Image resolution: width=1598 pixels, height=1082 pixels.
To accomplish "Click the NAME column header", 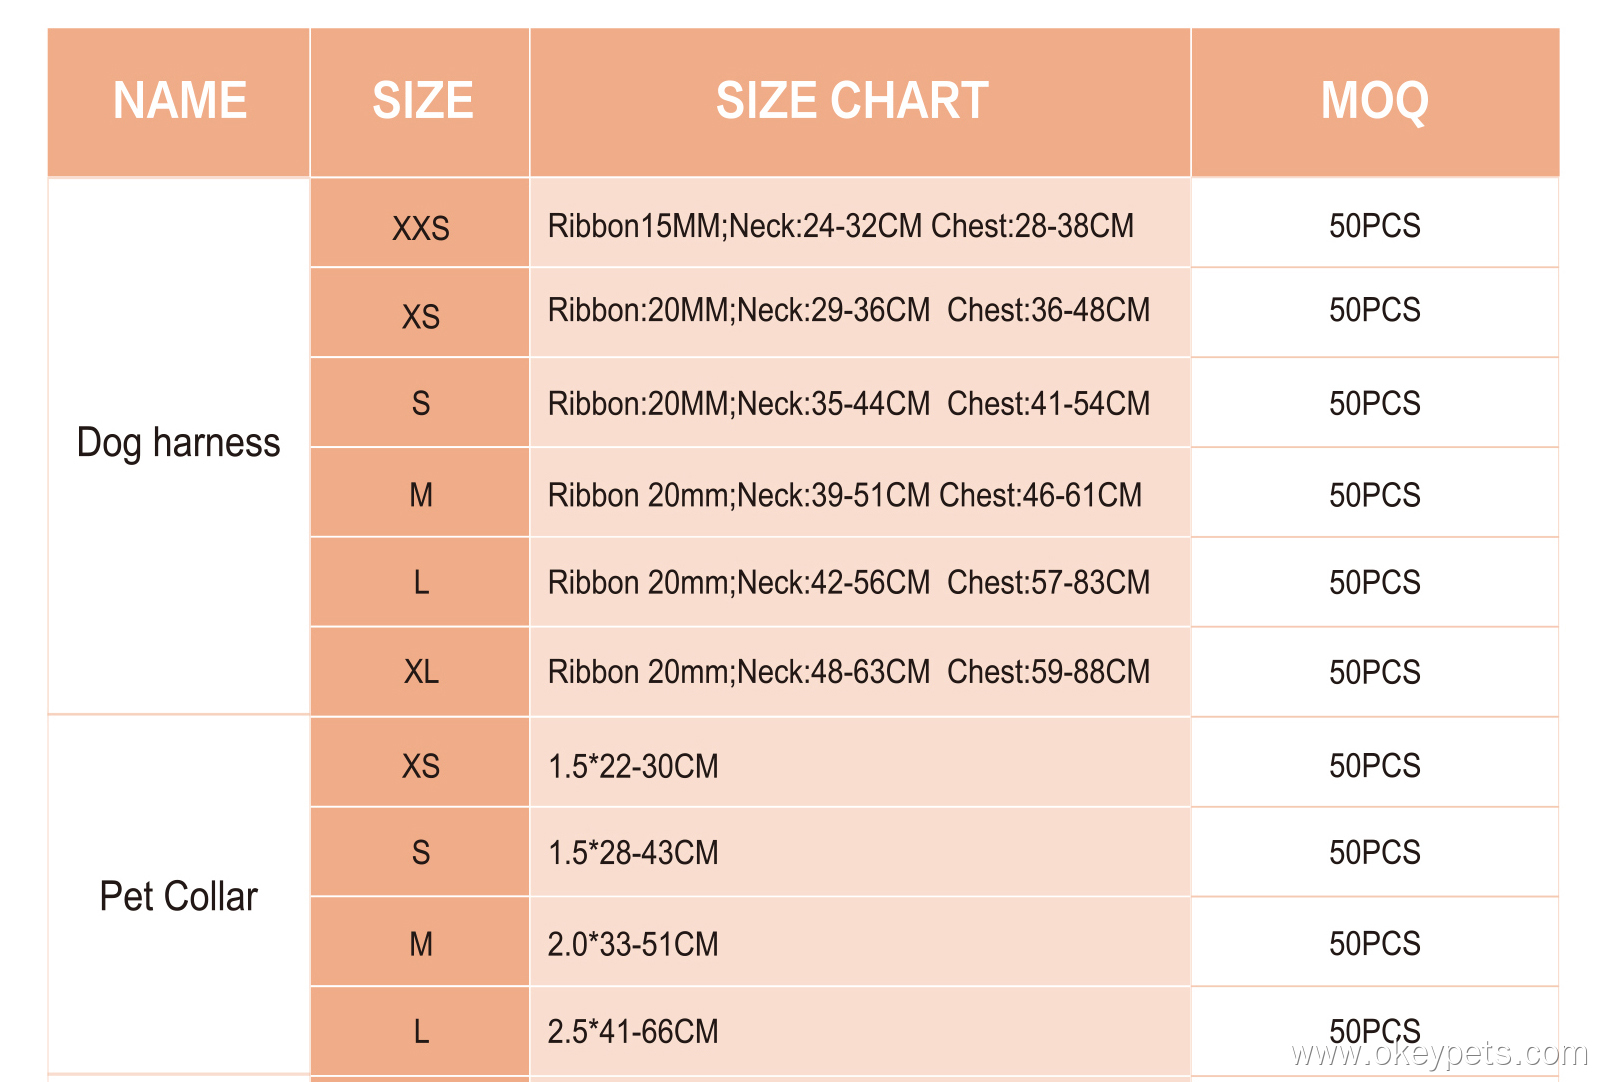I will (x=179, y=101).
